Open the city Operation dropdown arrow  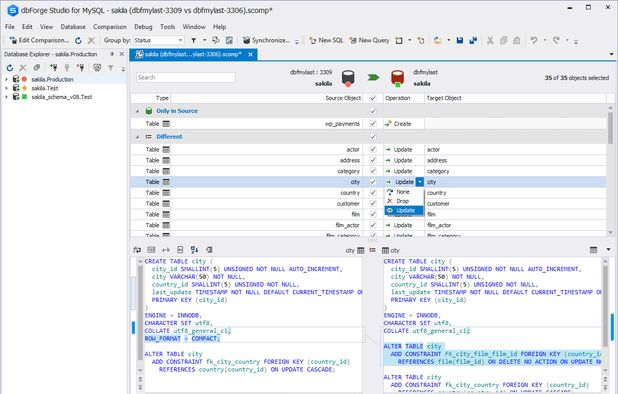coord(420,182)
